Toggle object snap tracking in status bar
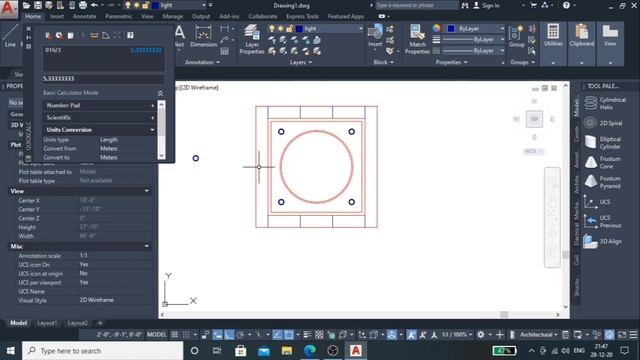640x360 pixels. 277,335
